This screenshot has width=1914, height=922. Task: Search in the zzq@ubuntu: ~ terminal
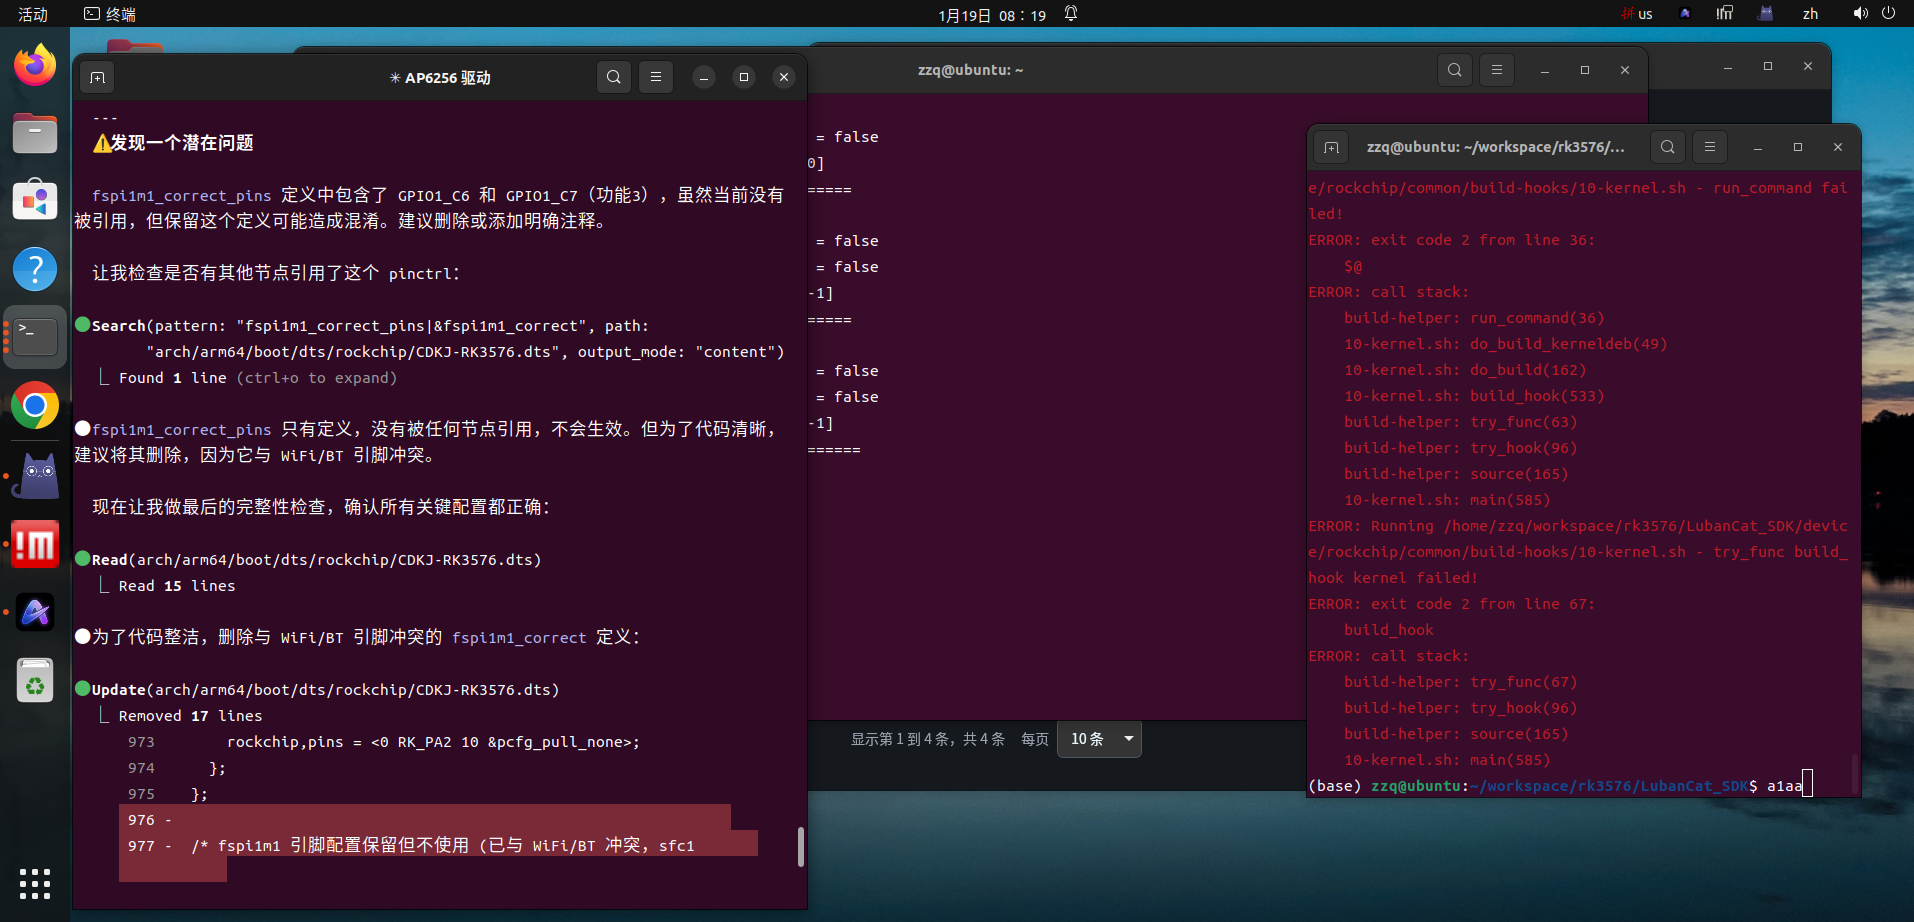tap(1455, 70)
